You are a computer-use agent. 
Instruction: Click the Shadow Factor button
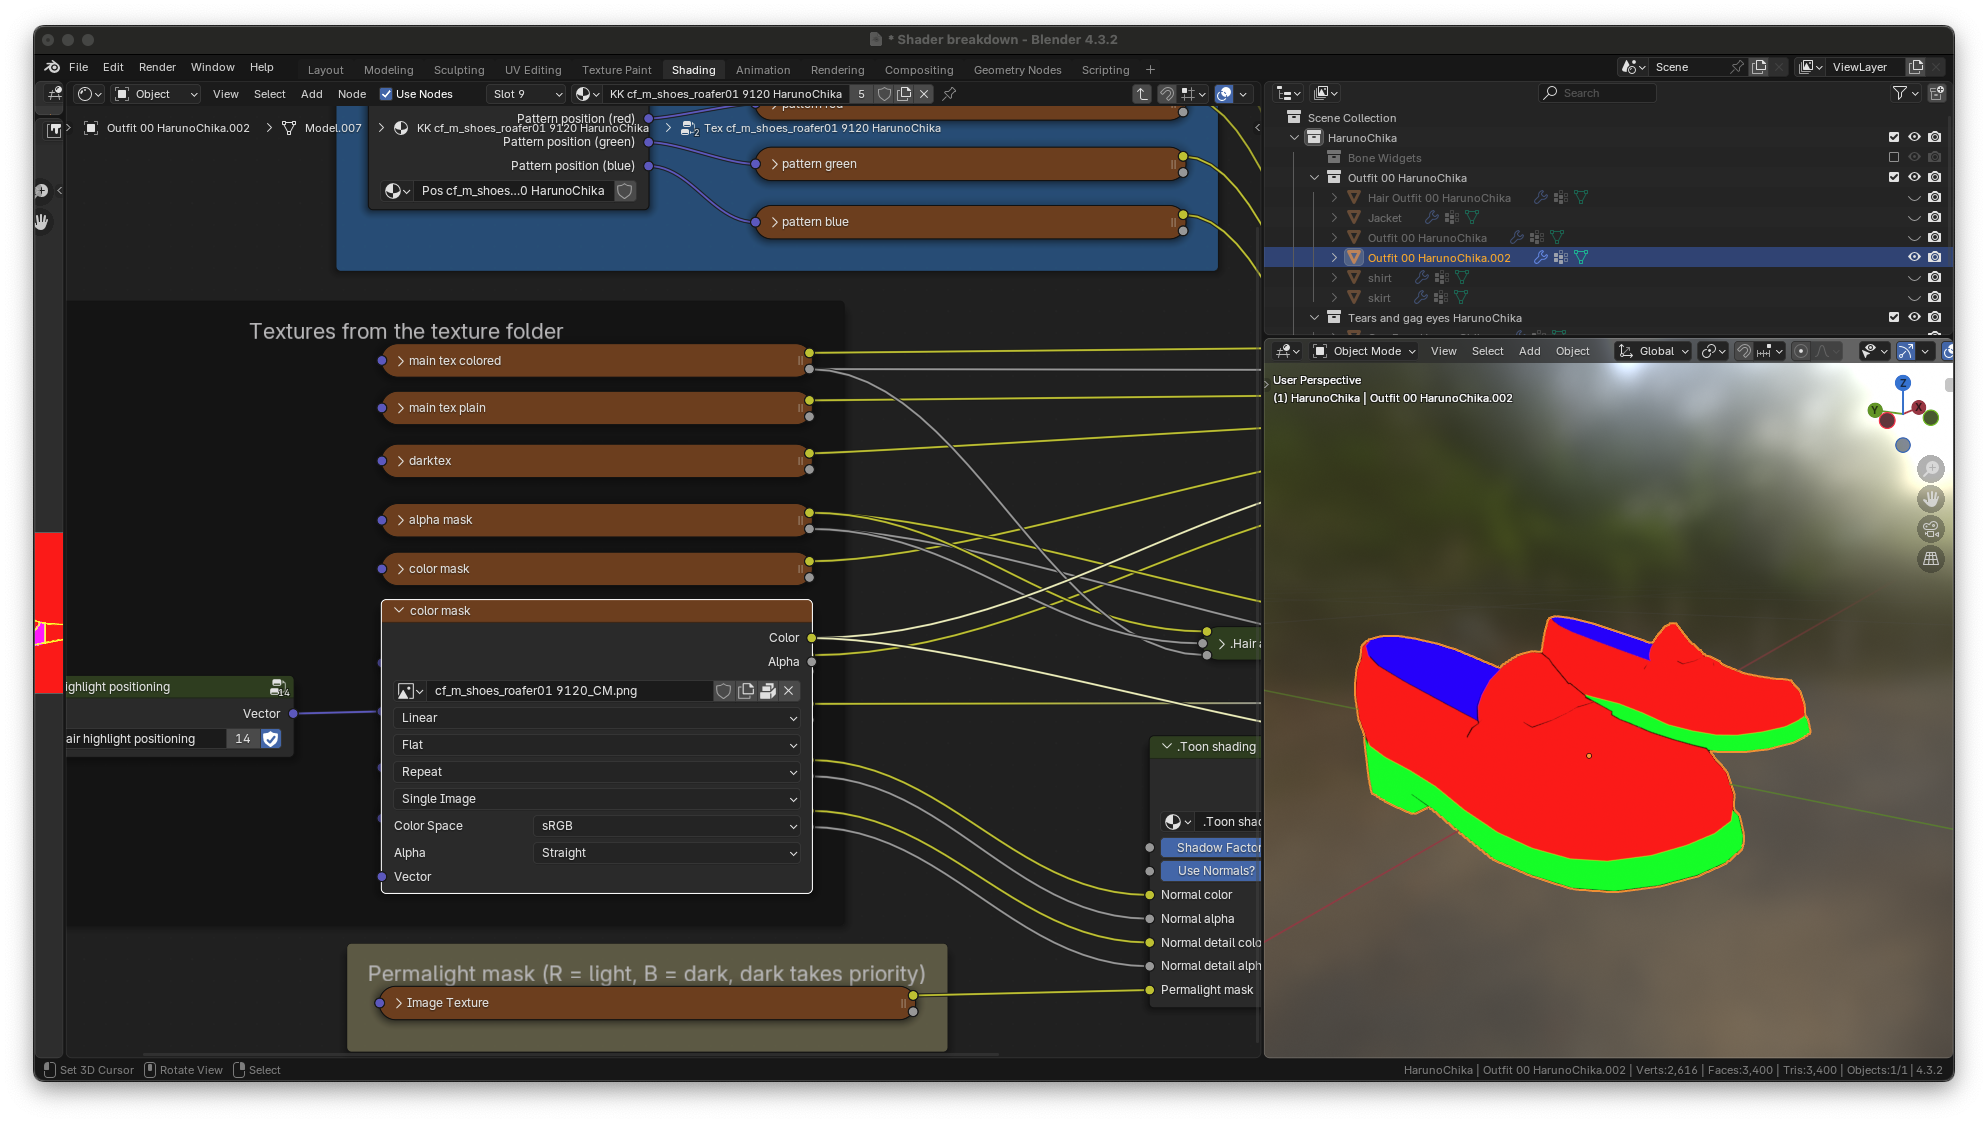tap(1211, 848)
